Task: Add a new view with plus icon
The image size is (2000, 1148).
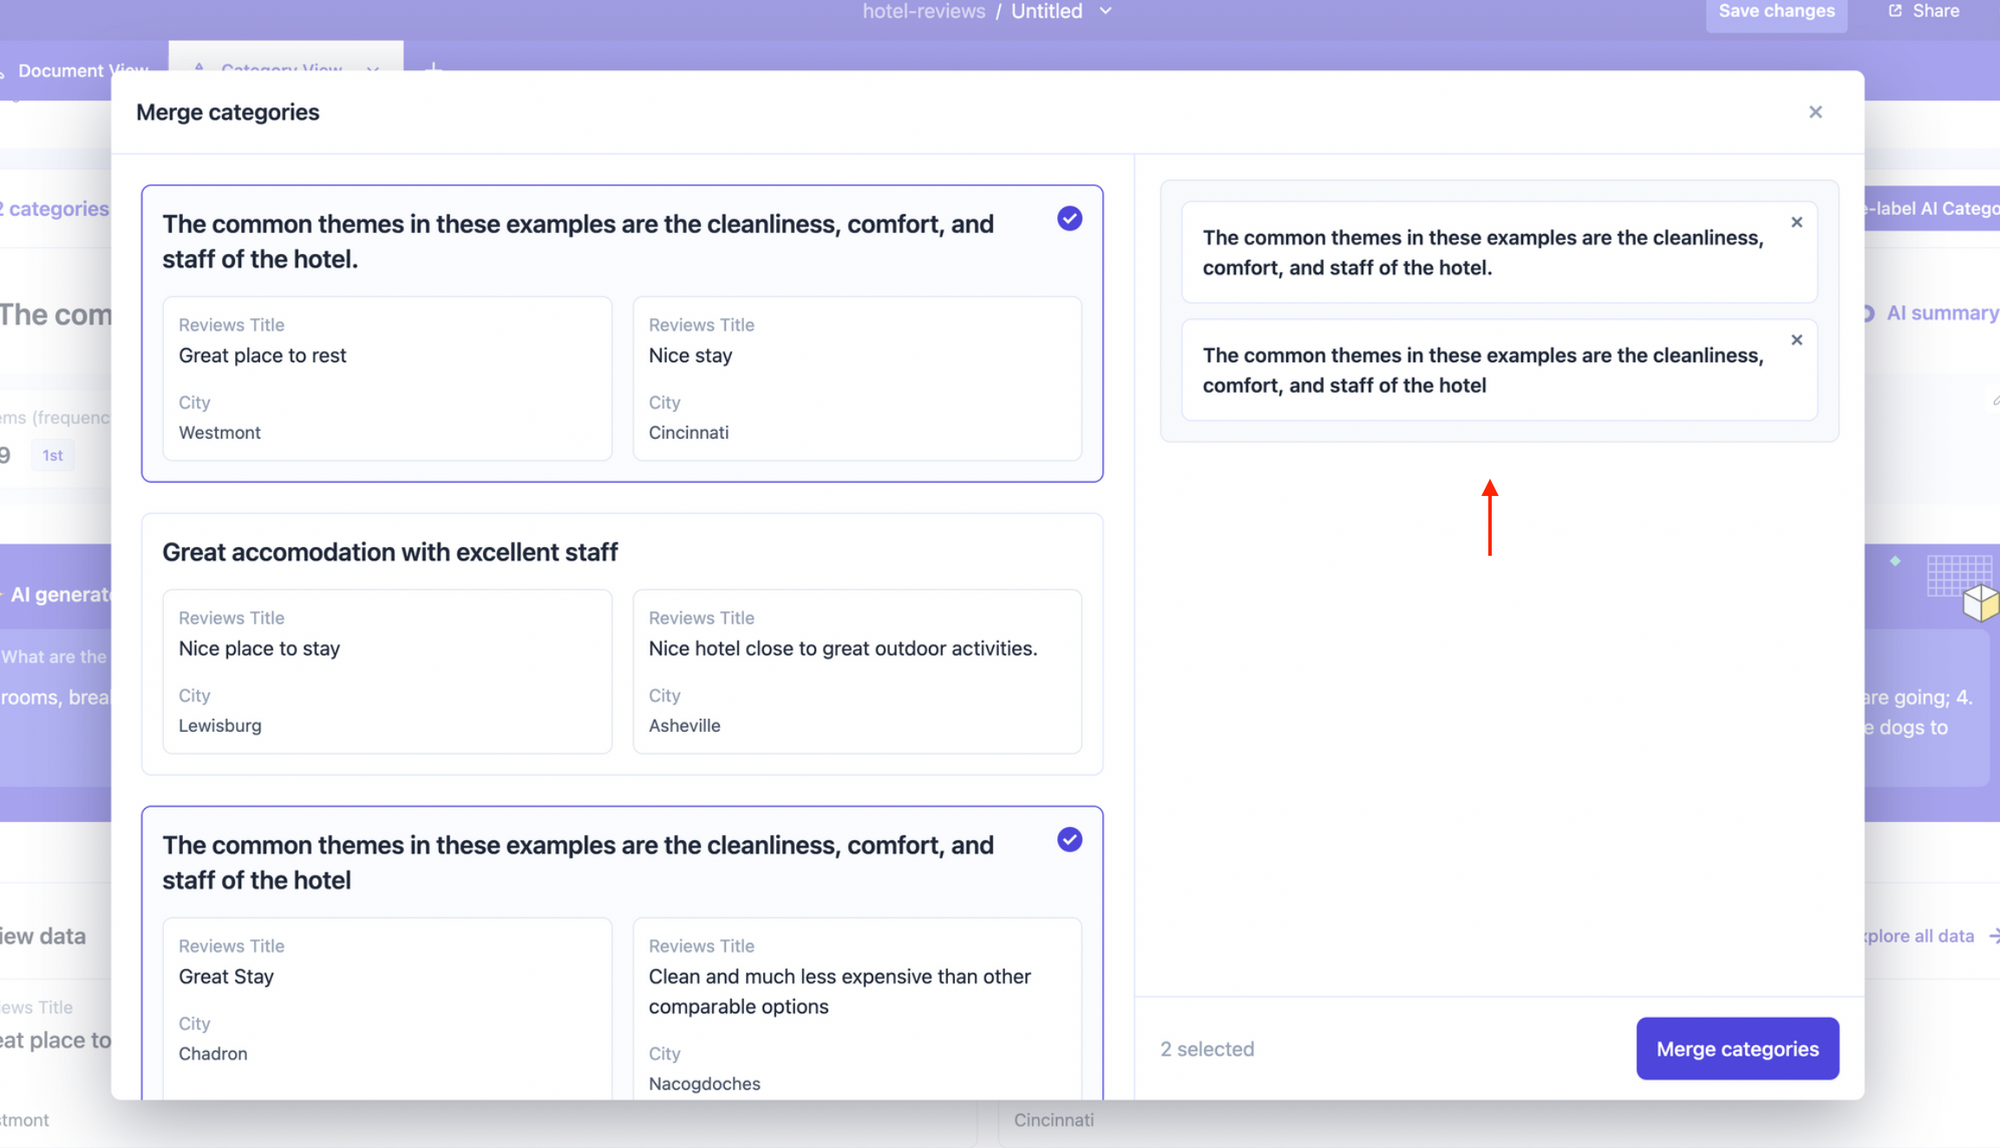Action: [x=433, y=67]
